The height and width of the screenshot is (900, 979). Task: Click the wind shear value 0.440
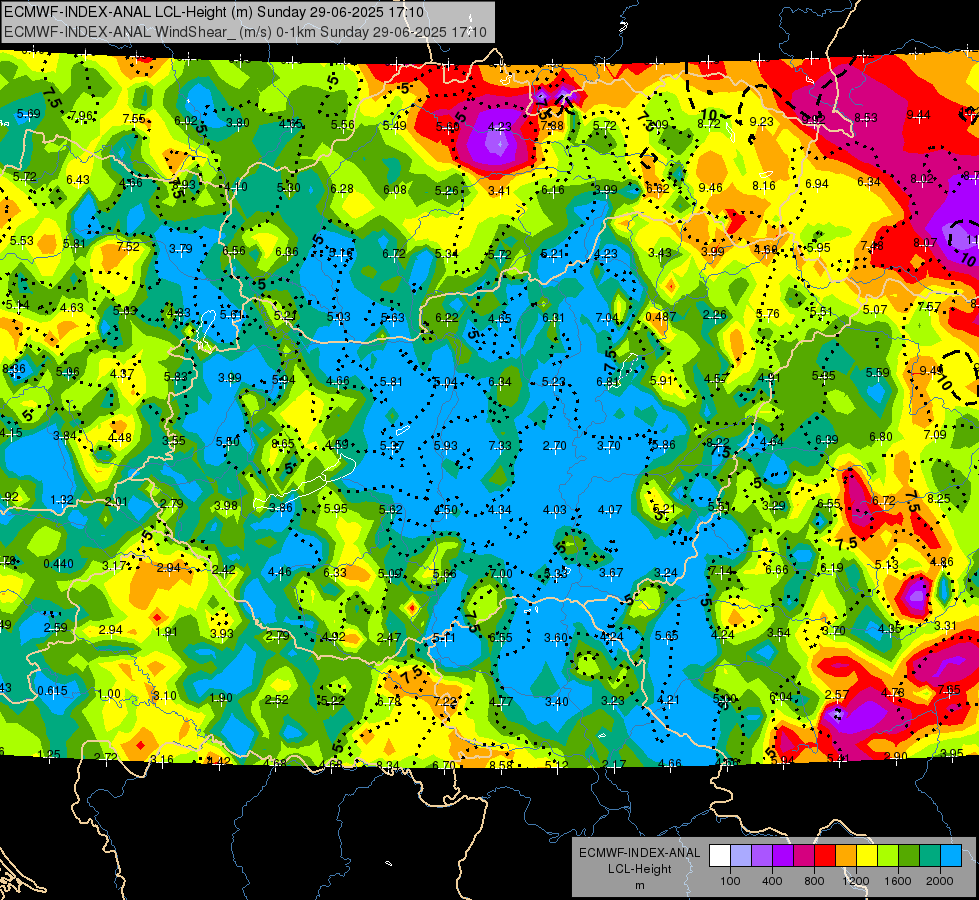pos(59,564)
